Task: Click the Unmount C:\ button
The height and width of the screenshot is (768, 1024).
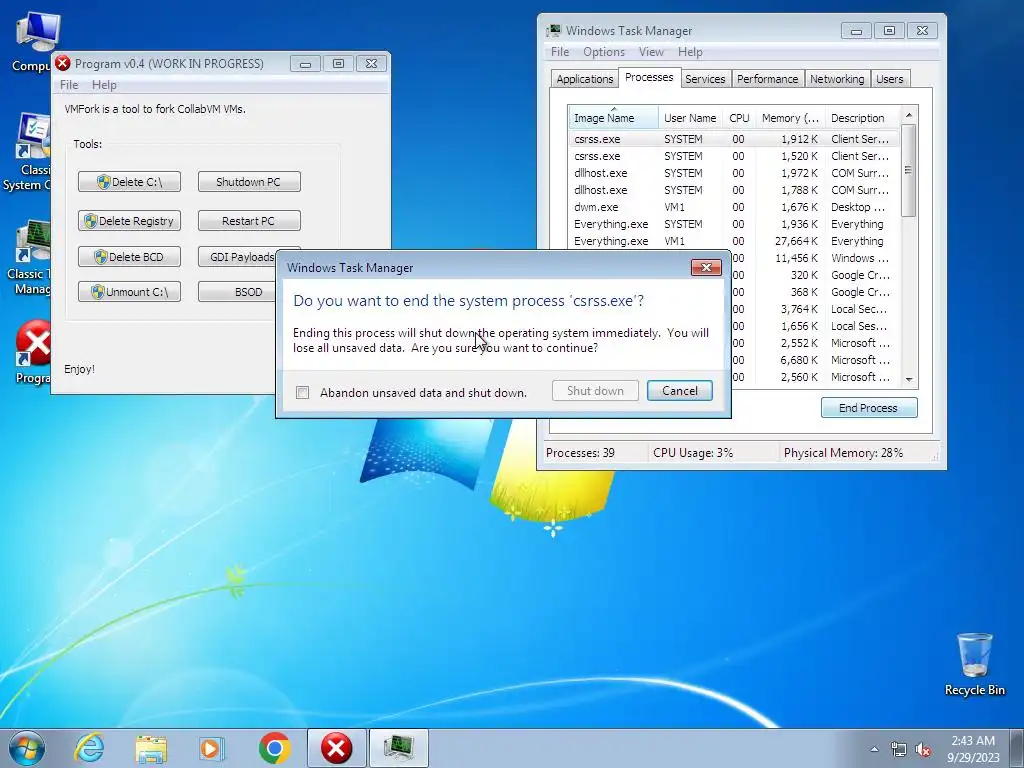Action: coord(129,292)
